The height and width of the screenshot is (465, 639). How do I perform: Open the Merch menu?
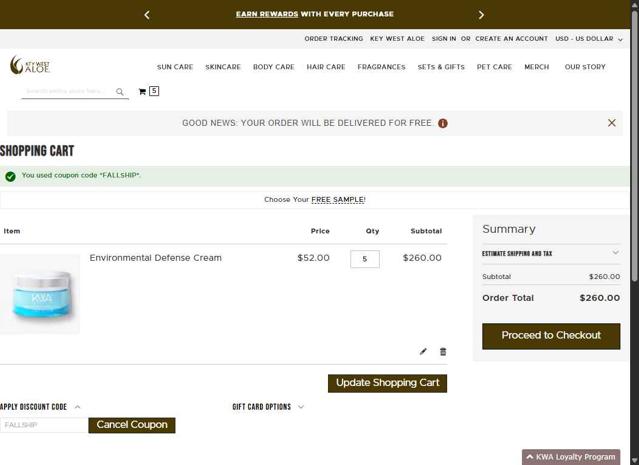coord(537,67)
